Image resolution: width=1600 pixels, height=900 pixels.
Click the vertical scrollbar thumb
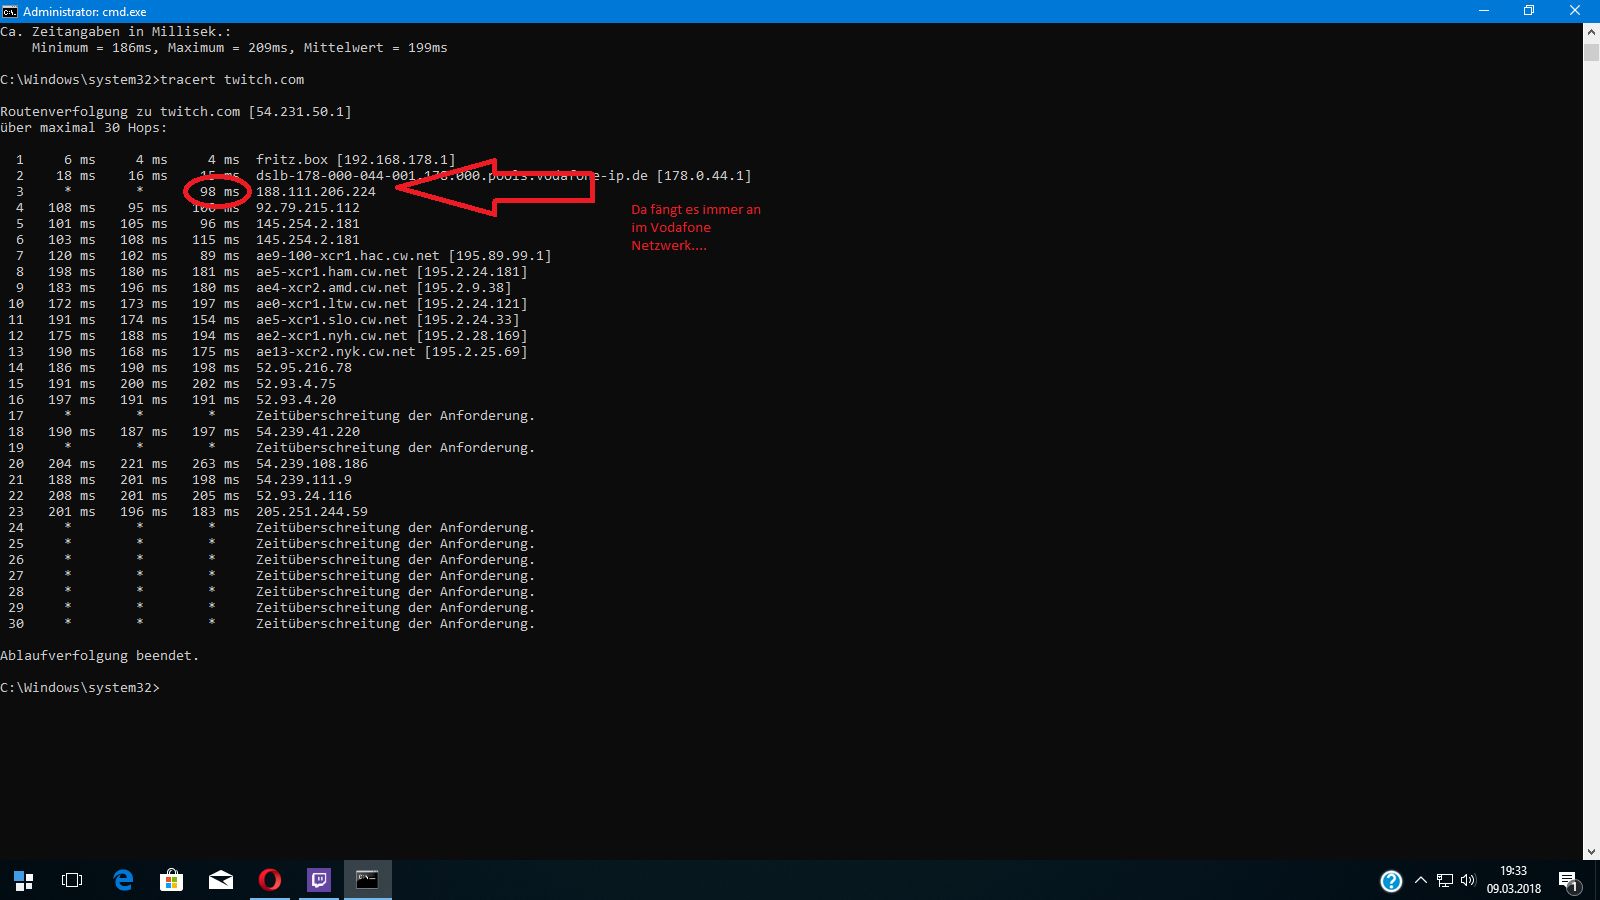point(1591,51)
